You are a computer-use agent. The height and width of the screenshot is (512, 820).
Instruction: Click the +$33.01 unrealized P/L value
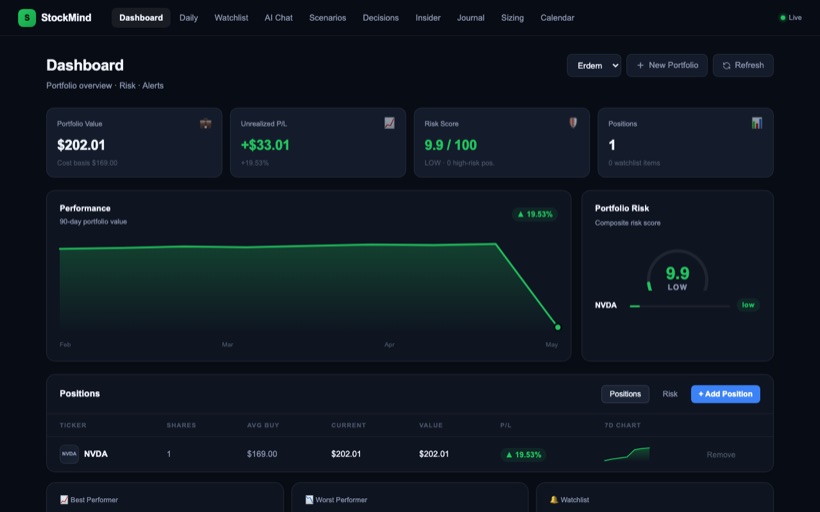pos(265,145)
